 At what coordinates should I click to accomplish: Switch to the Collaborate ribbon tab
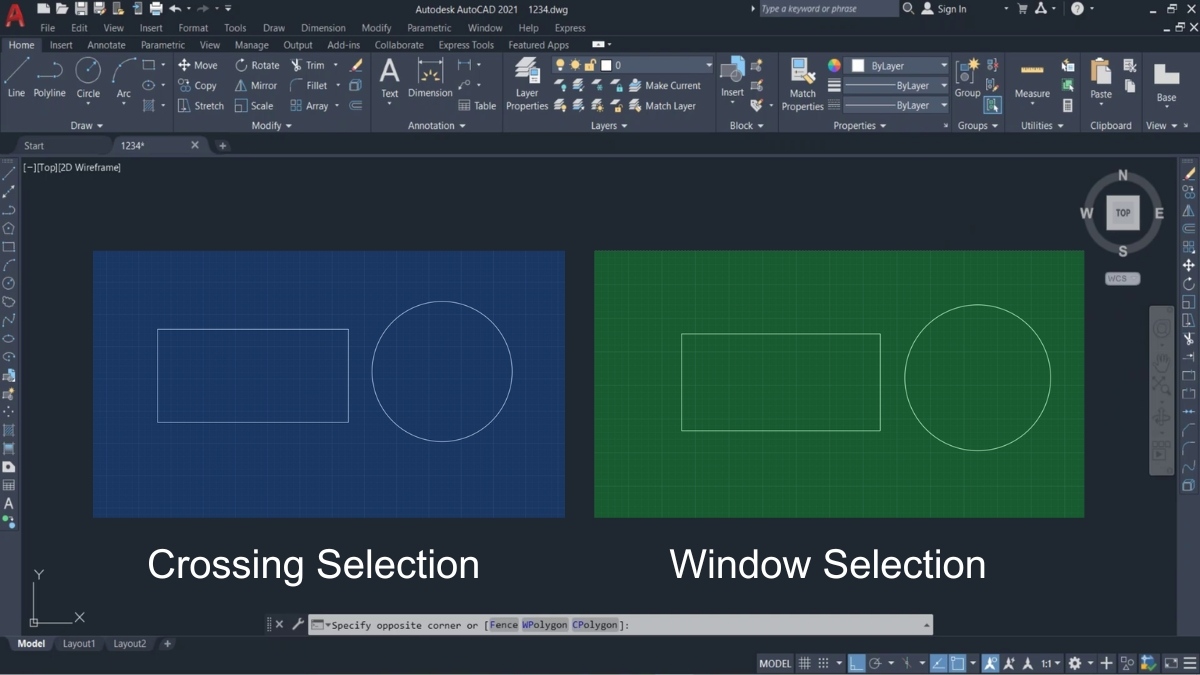pos(399,45)
